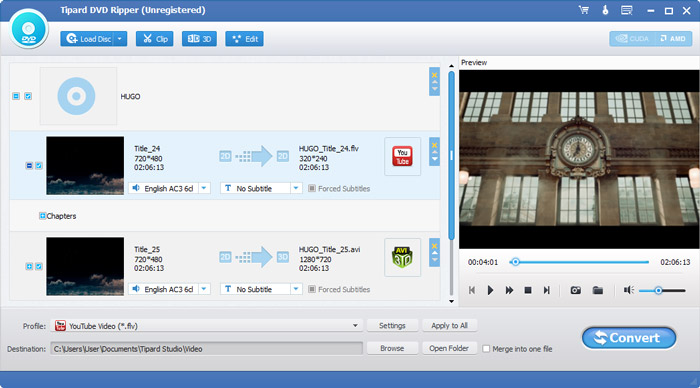Fast forward the preview
This screenshot has width=700, height=388.
[509, 290]
